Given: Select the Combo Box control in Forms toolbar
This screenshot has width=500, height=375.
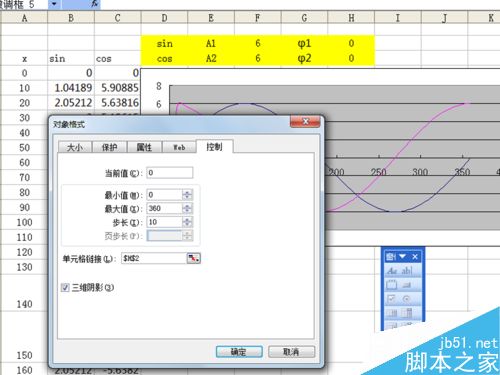Looking at the screenshot, I should pos(407,313).
